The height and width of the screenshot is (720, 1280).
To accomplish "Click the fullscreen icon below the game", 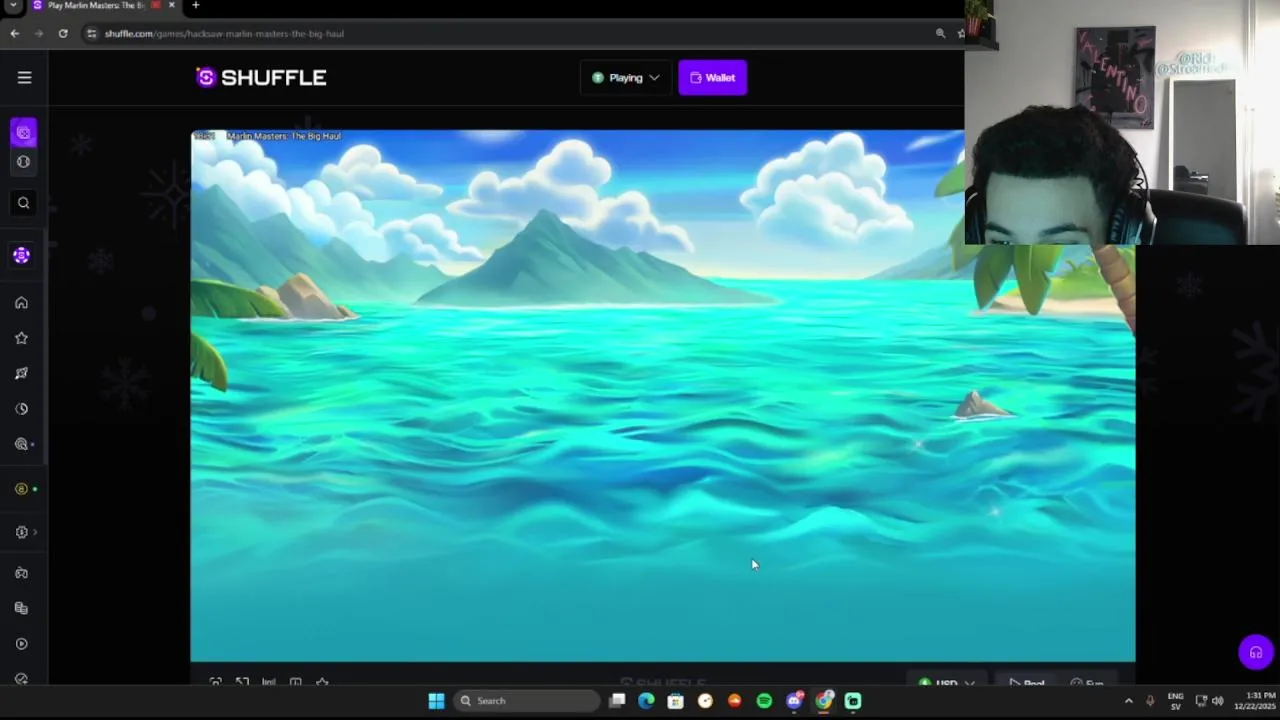I will pos(242,682).
